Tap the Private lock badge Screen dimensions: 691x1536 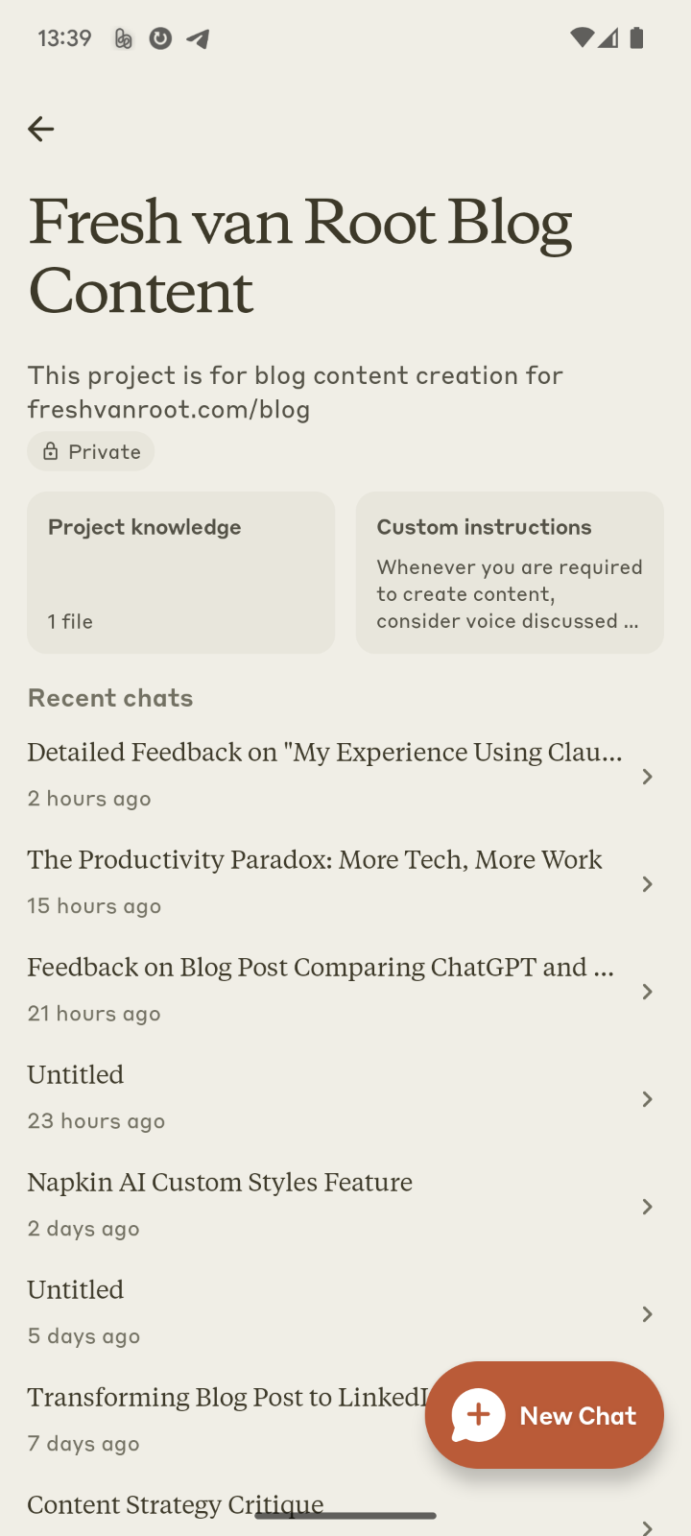coord(91,452)
